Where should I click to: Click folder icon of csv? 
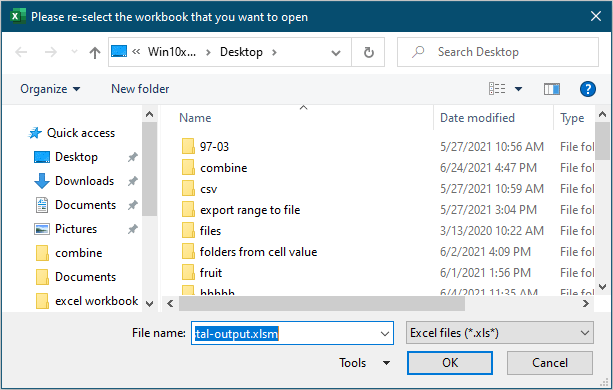[188, 188]
